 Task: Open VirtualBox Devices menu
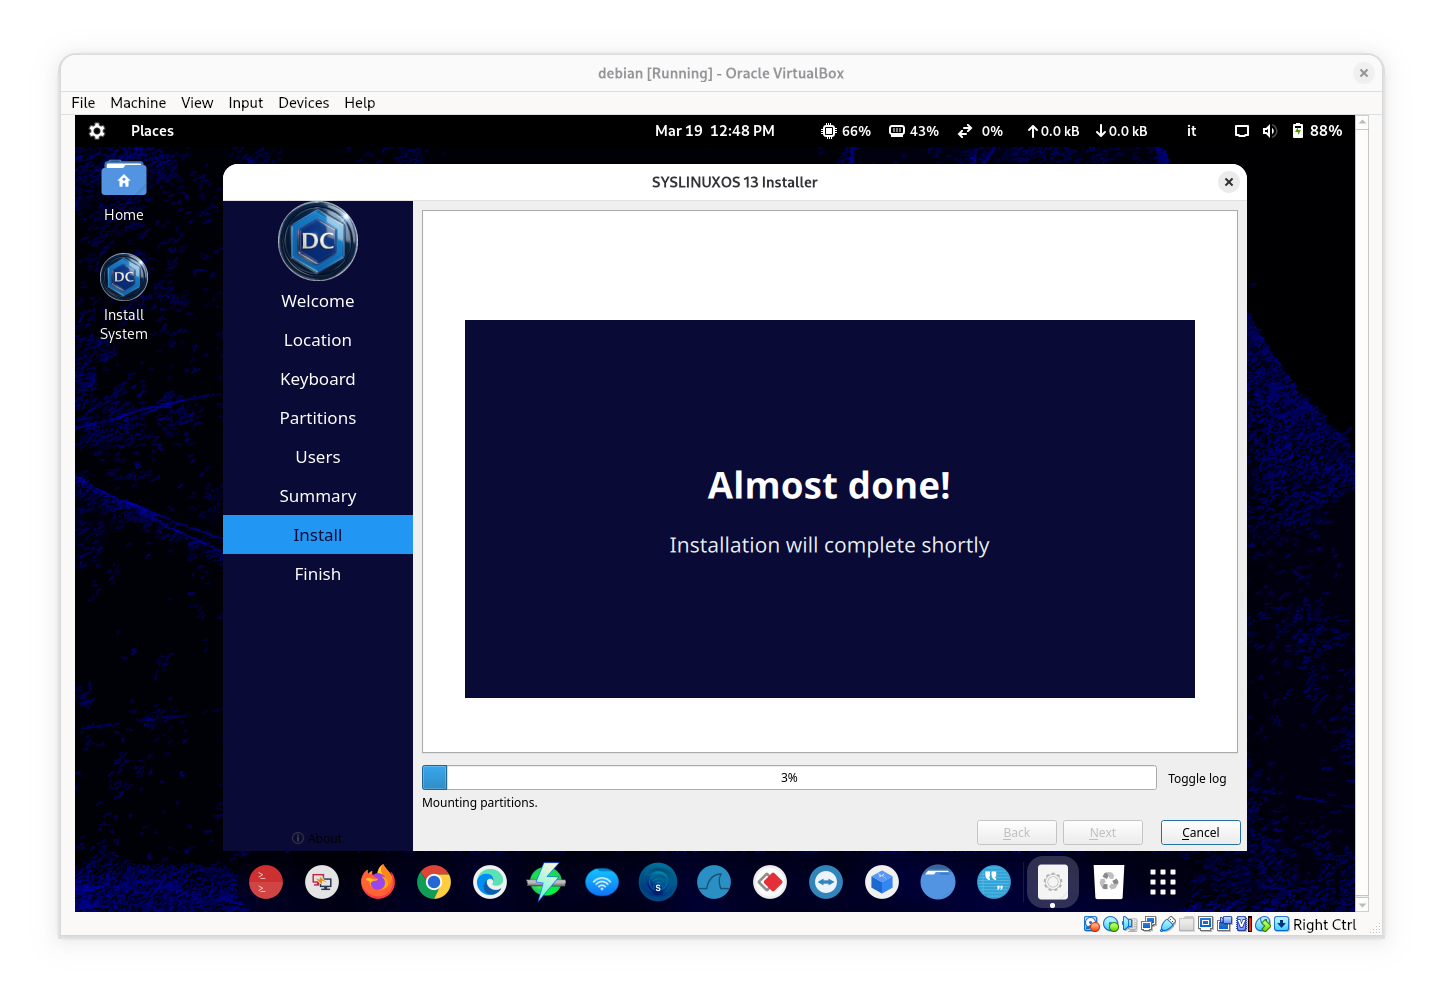pyautogui.click(x=303, y=103)
